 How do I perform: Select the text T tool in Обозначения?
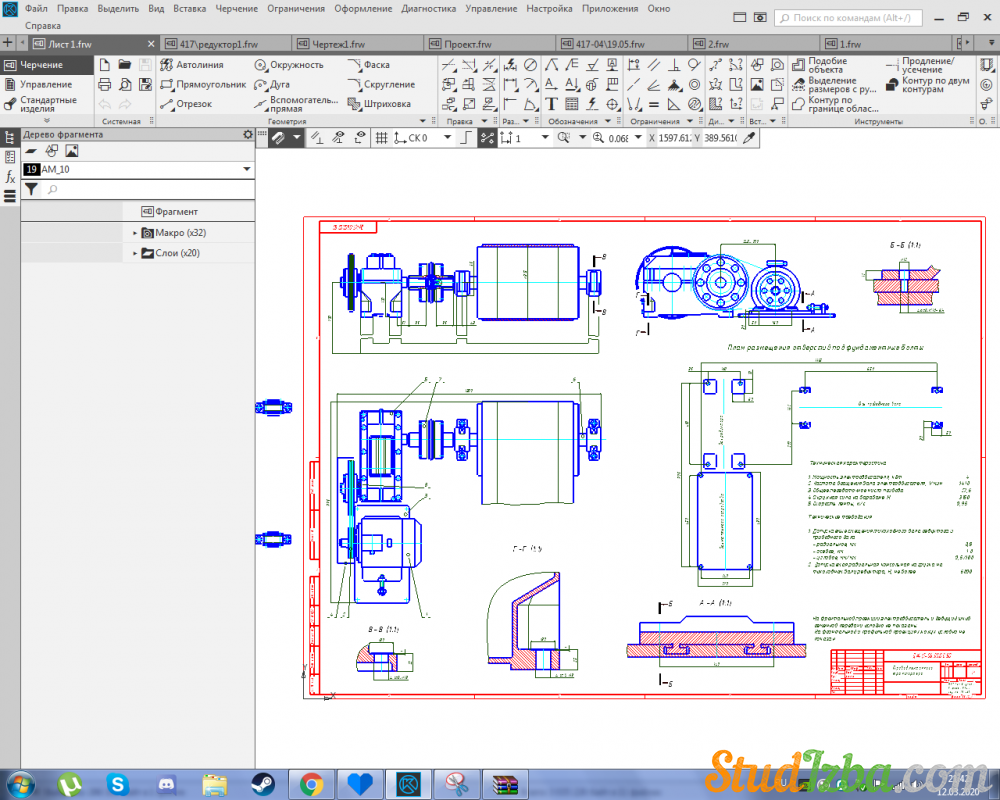coord(551,104)
